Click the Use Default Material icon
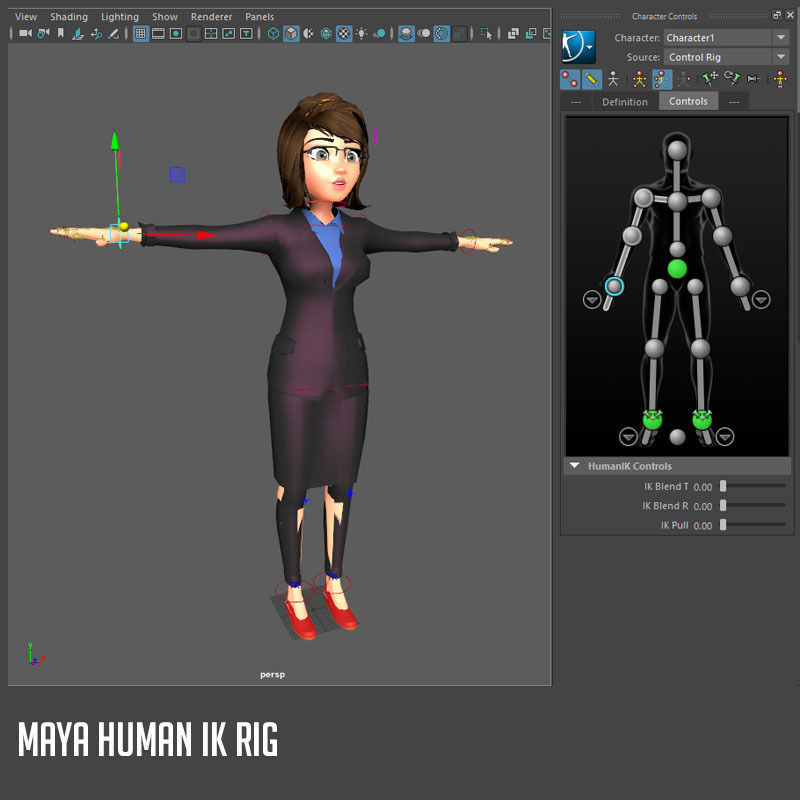 (x=309, y=34)
